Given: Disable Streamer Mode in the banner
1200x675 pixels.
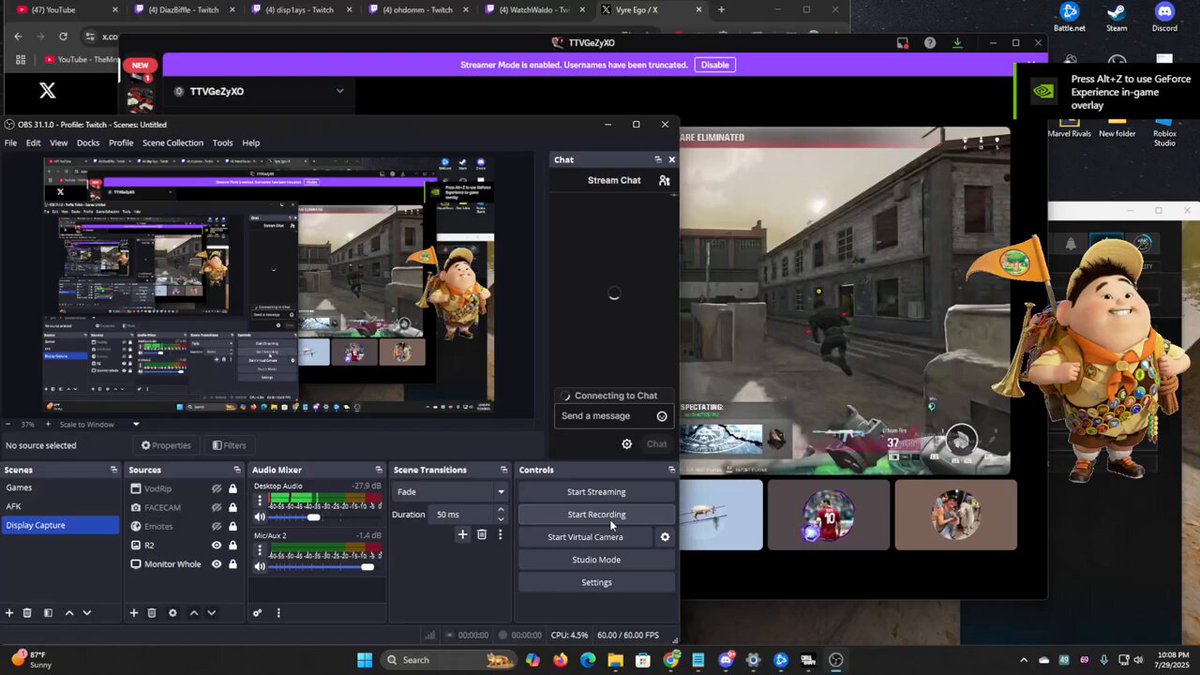Looking at the screenshot, I should 715,65.
